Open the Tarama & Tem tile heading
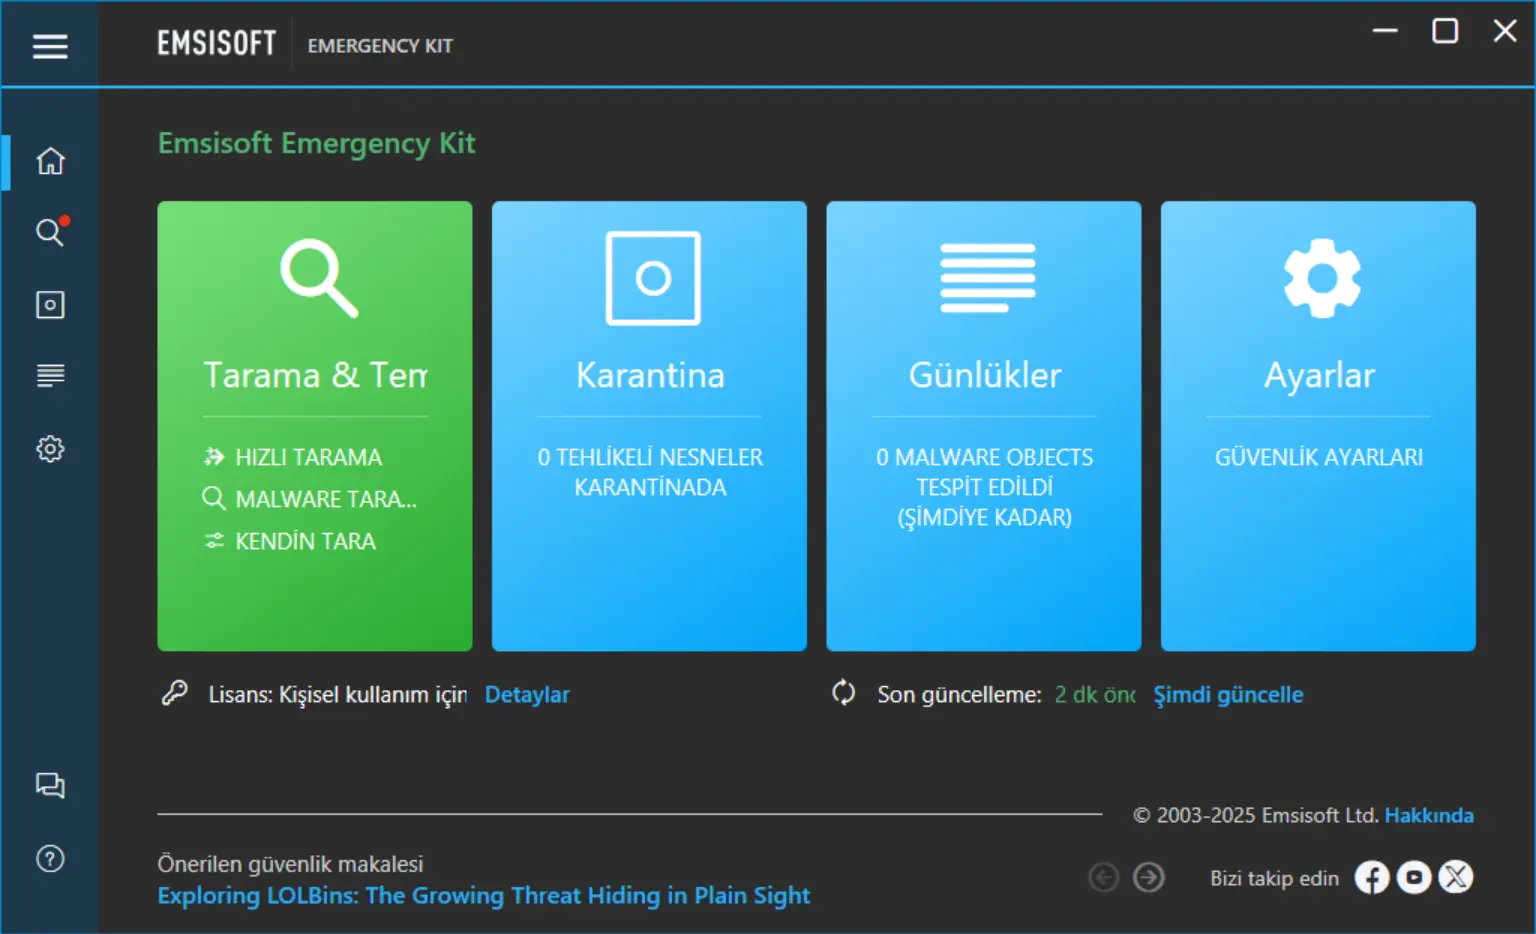 315,375
